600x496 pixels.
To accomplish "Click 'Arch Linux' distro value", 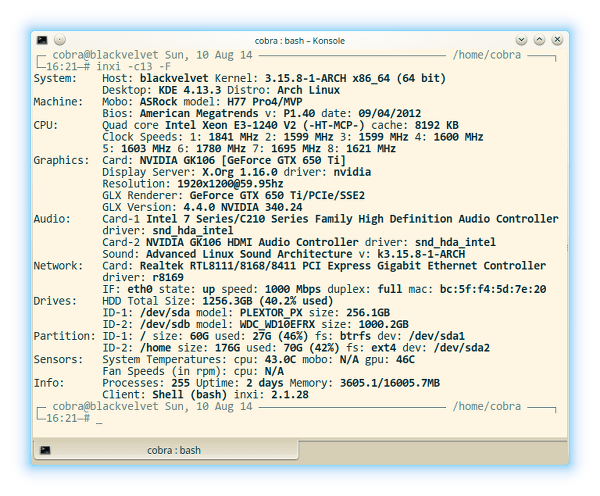I will [x=308, y=90].
